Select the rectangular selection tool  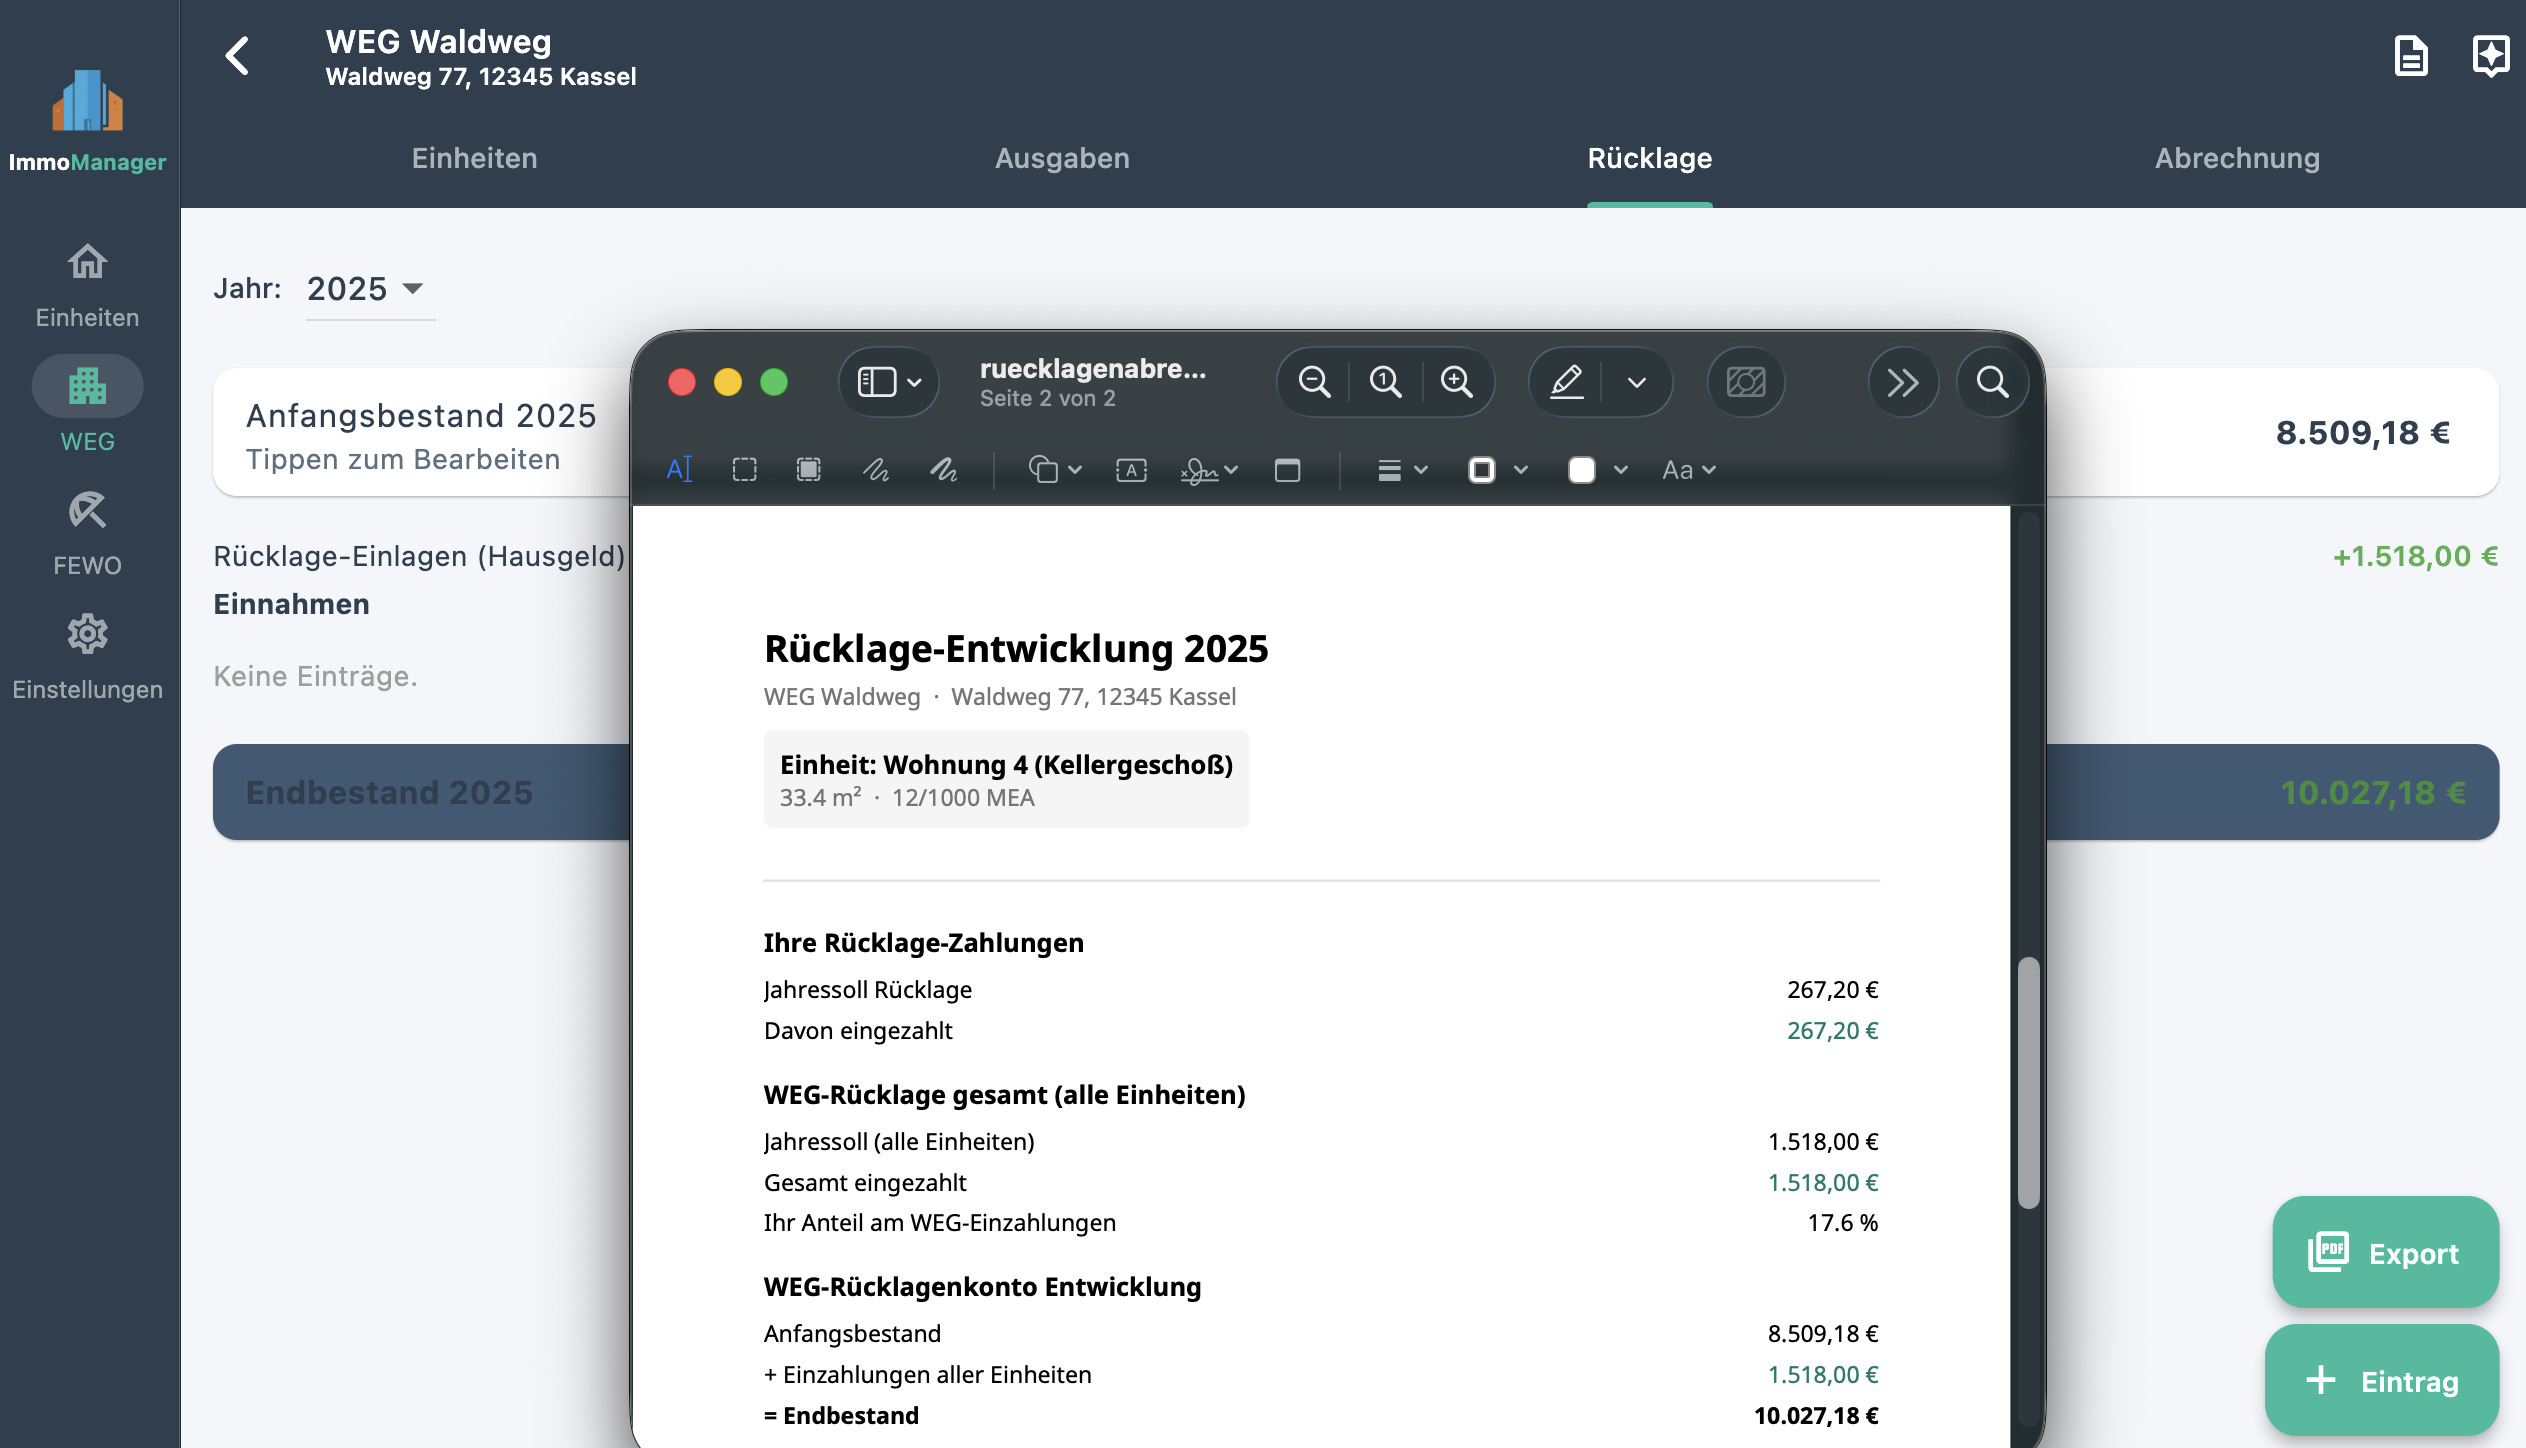[x=744, y=469]
